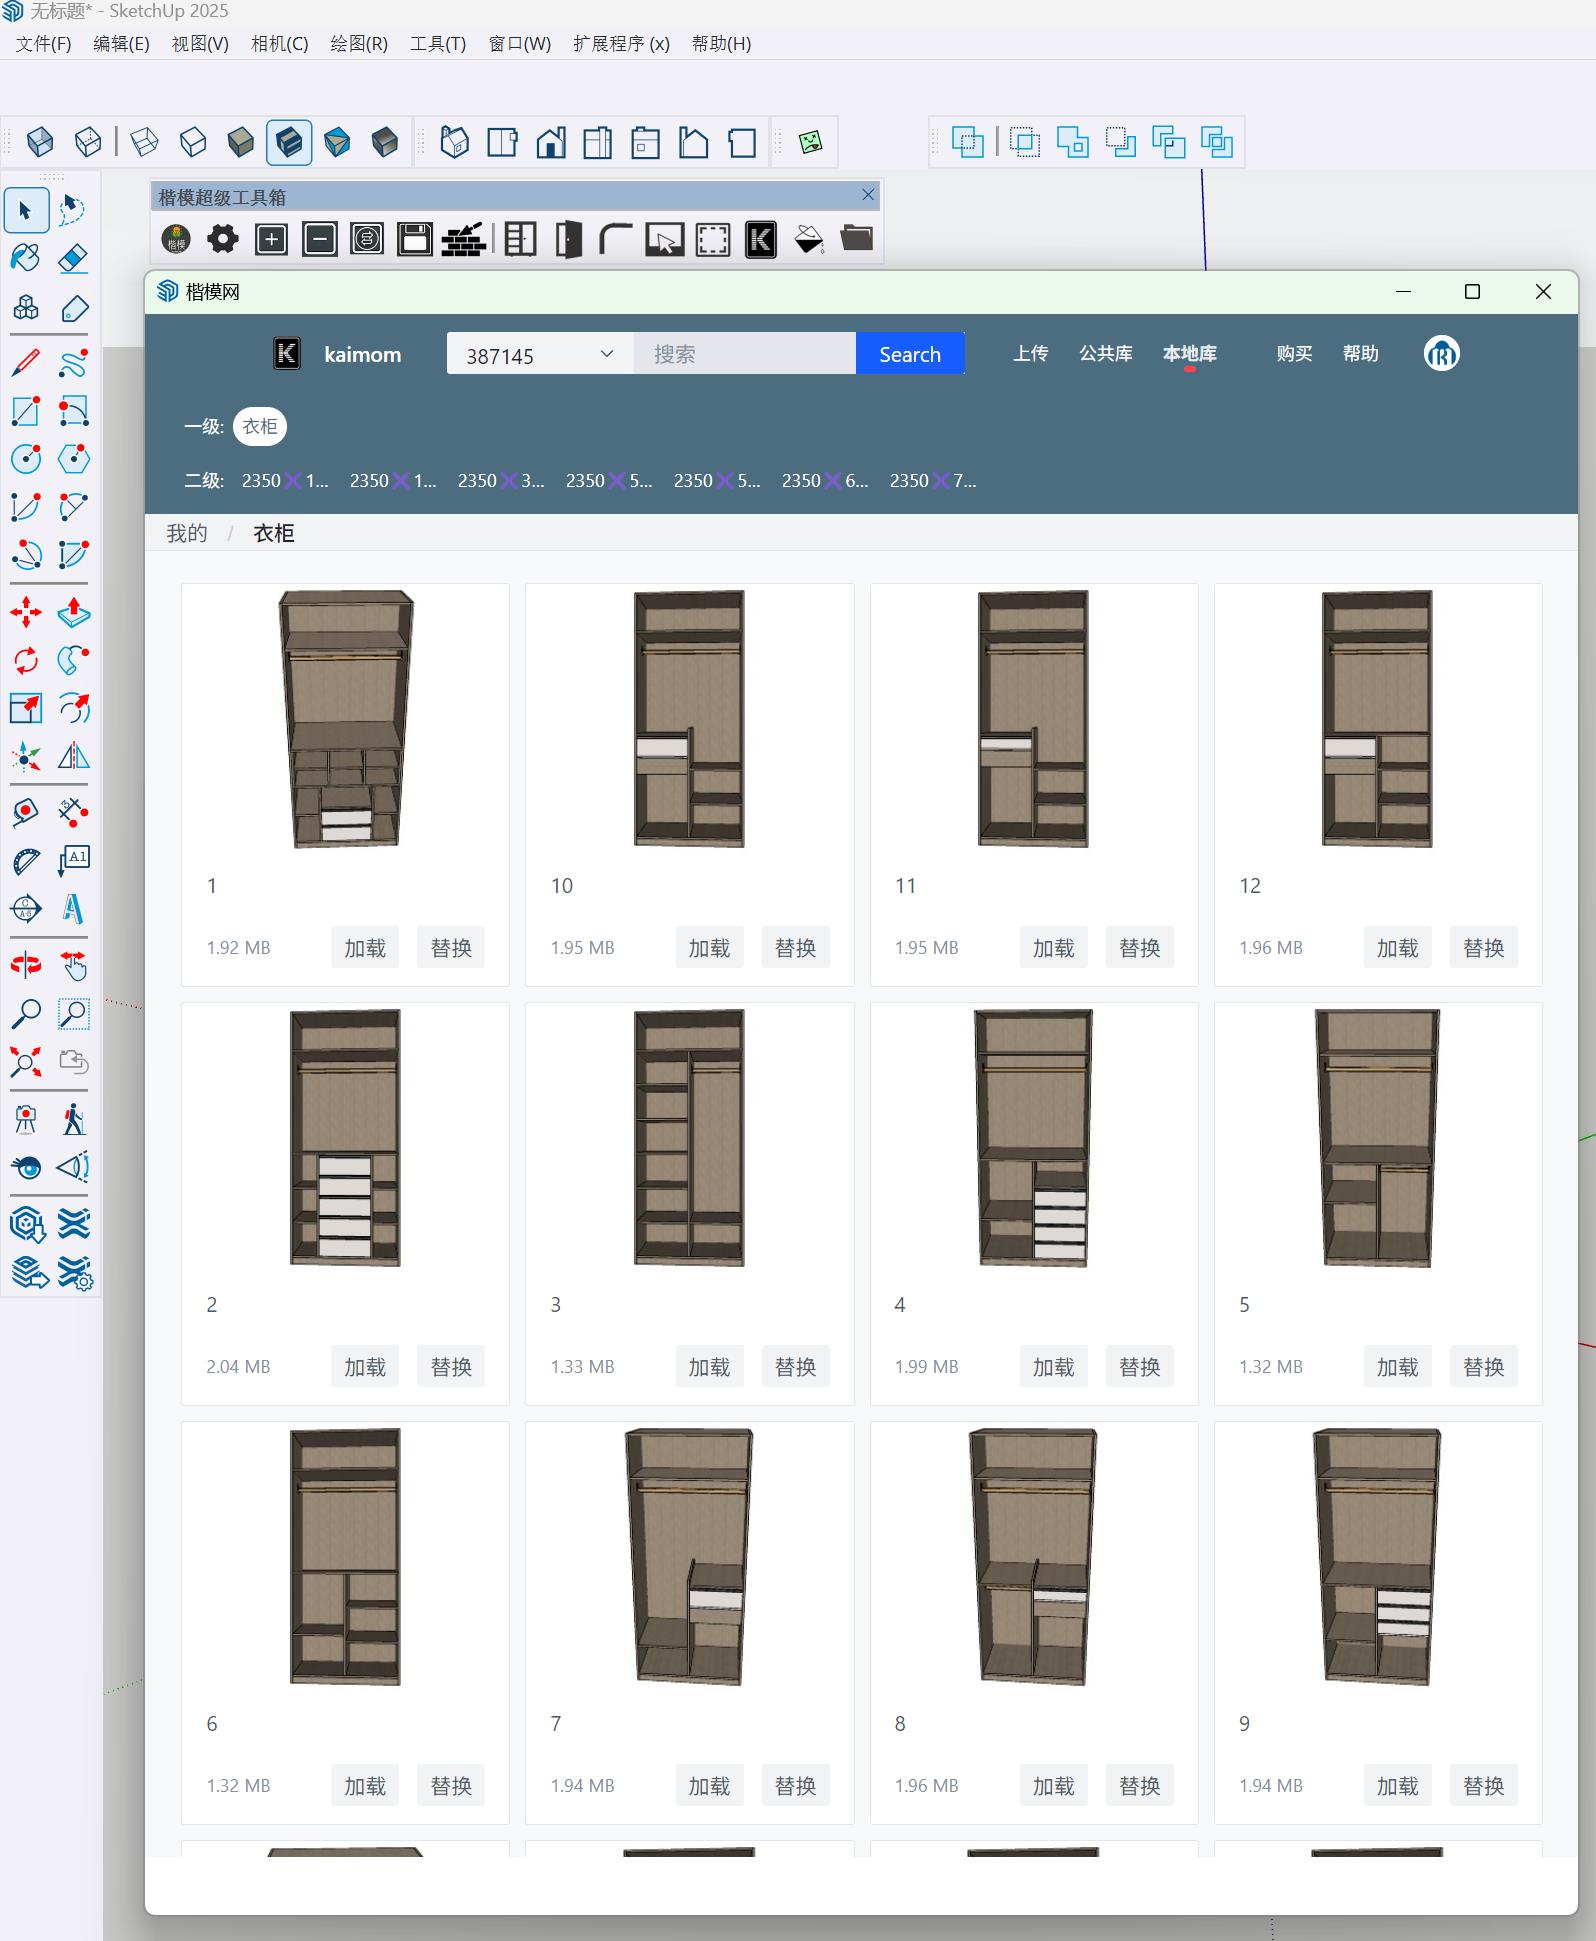Click 替换 for wardrobe model 10
Image resolution: width=1596 pixels, height=1941 pixels.
click(796, 948)
